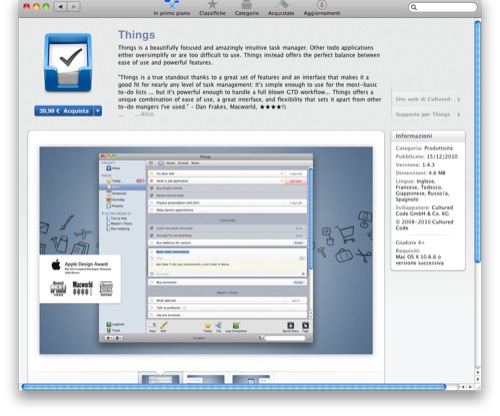This screenshot has height=416, width=500.
Task: Click the App Store search field
Action: tap(443, 7)
